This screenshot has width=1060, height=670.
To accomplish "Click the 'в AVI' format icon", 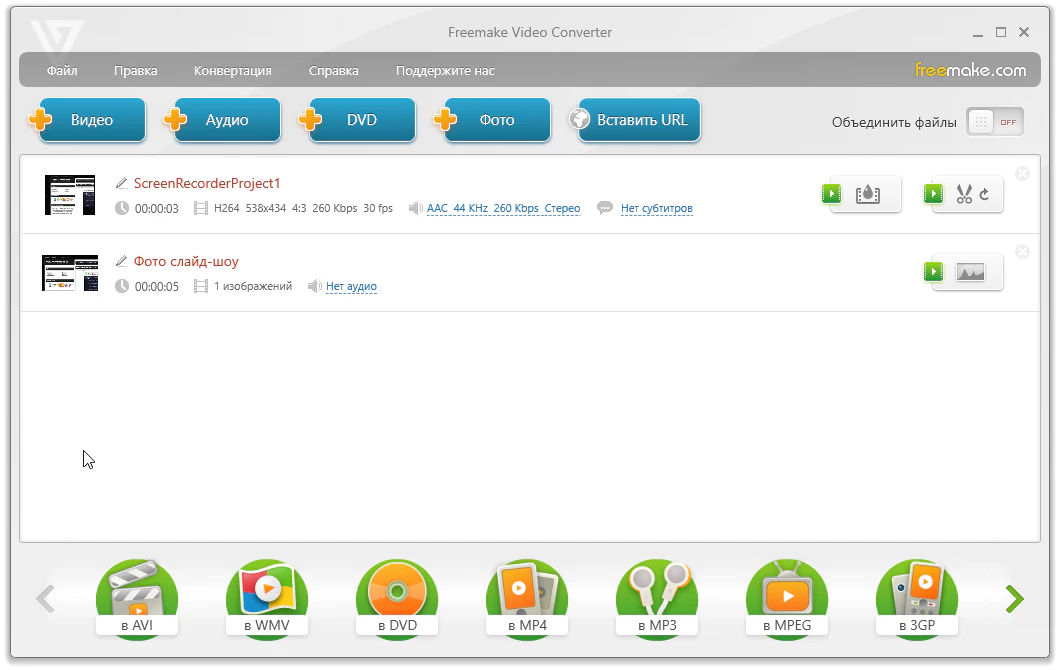I will tap(136, 598).
